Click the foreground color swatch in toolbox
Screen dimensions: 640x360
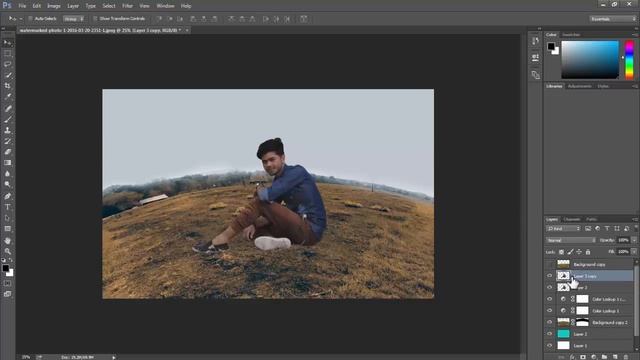(5, 268)
